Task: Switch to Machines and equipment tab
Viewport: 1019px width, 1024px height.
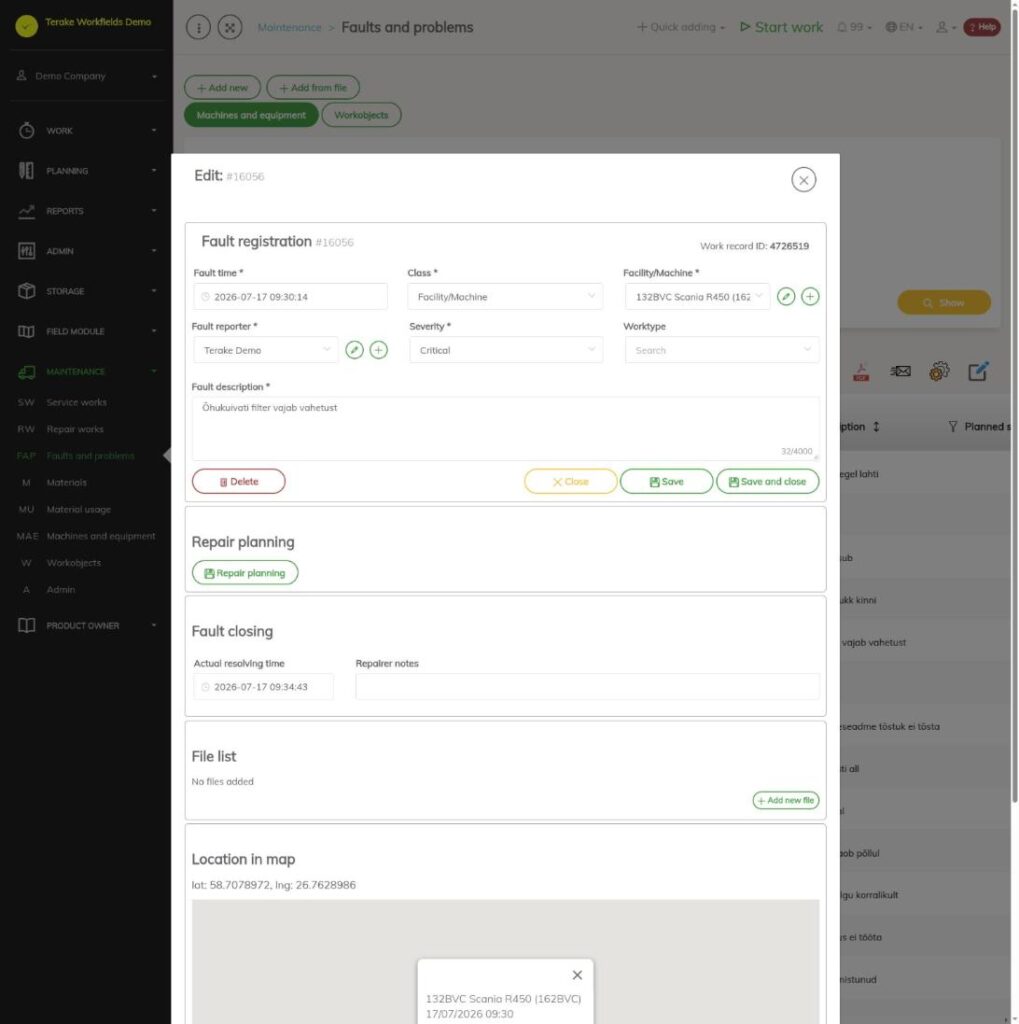Action: pos(251,115)
